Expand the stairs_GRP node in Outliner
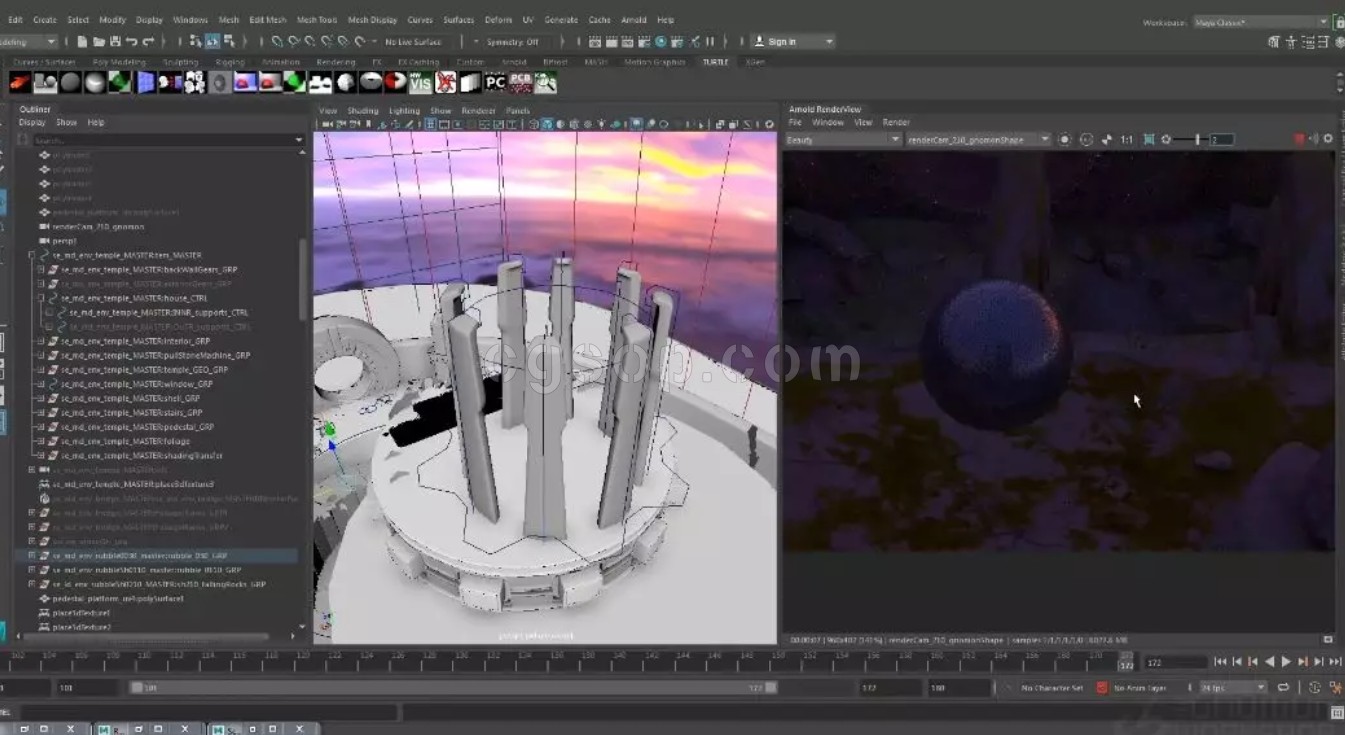 pyautogui.click(x=41, y=412)
